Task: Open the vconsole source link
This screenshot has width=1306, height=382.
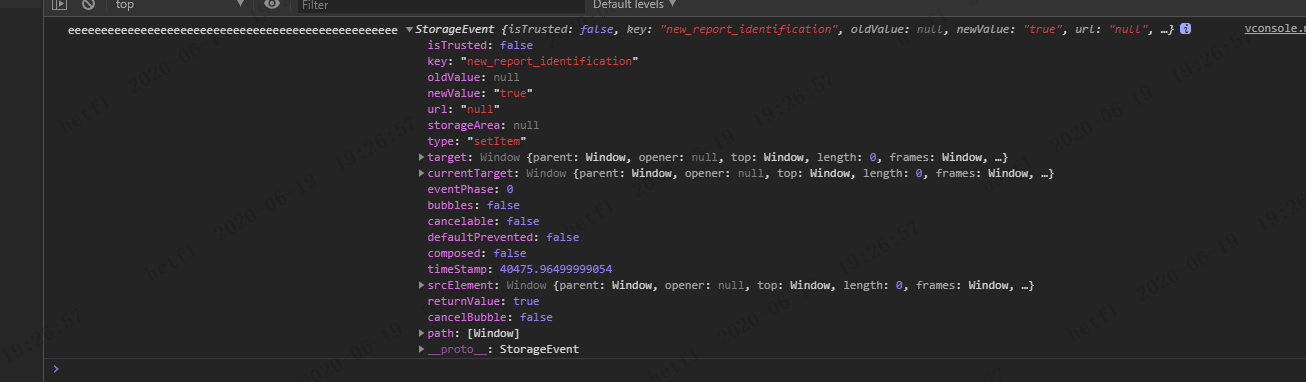Action: (1274, 29)
